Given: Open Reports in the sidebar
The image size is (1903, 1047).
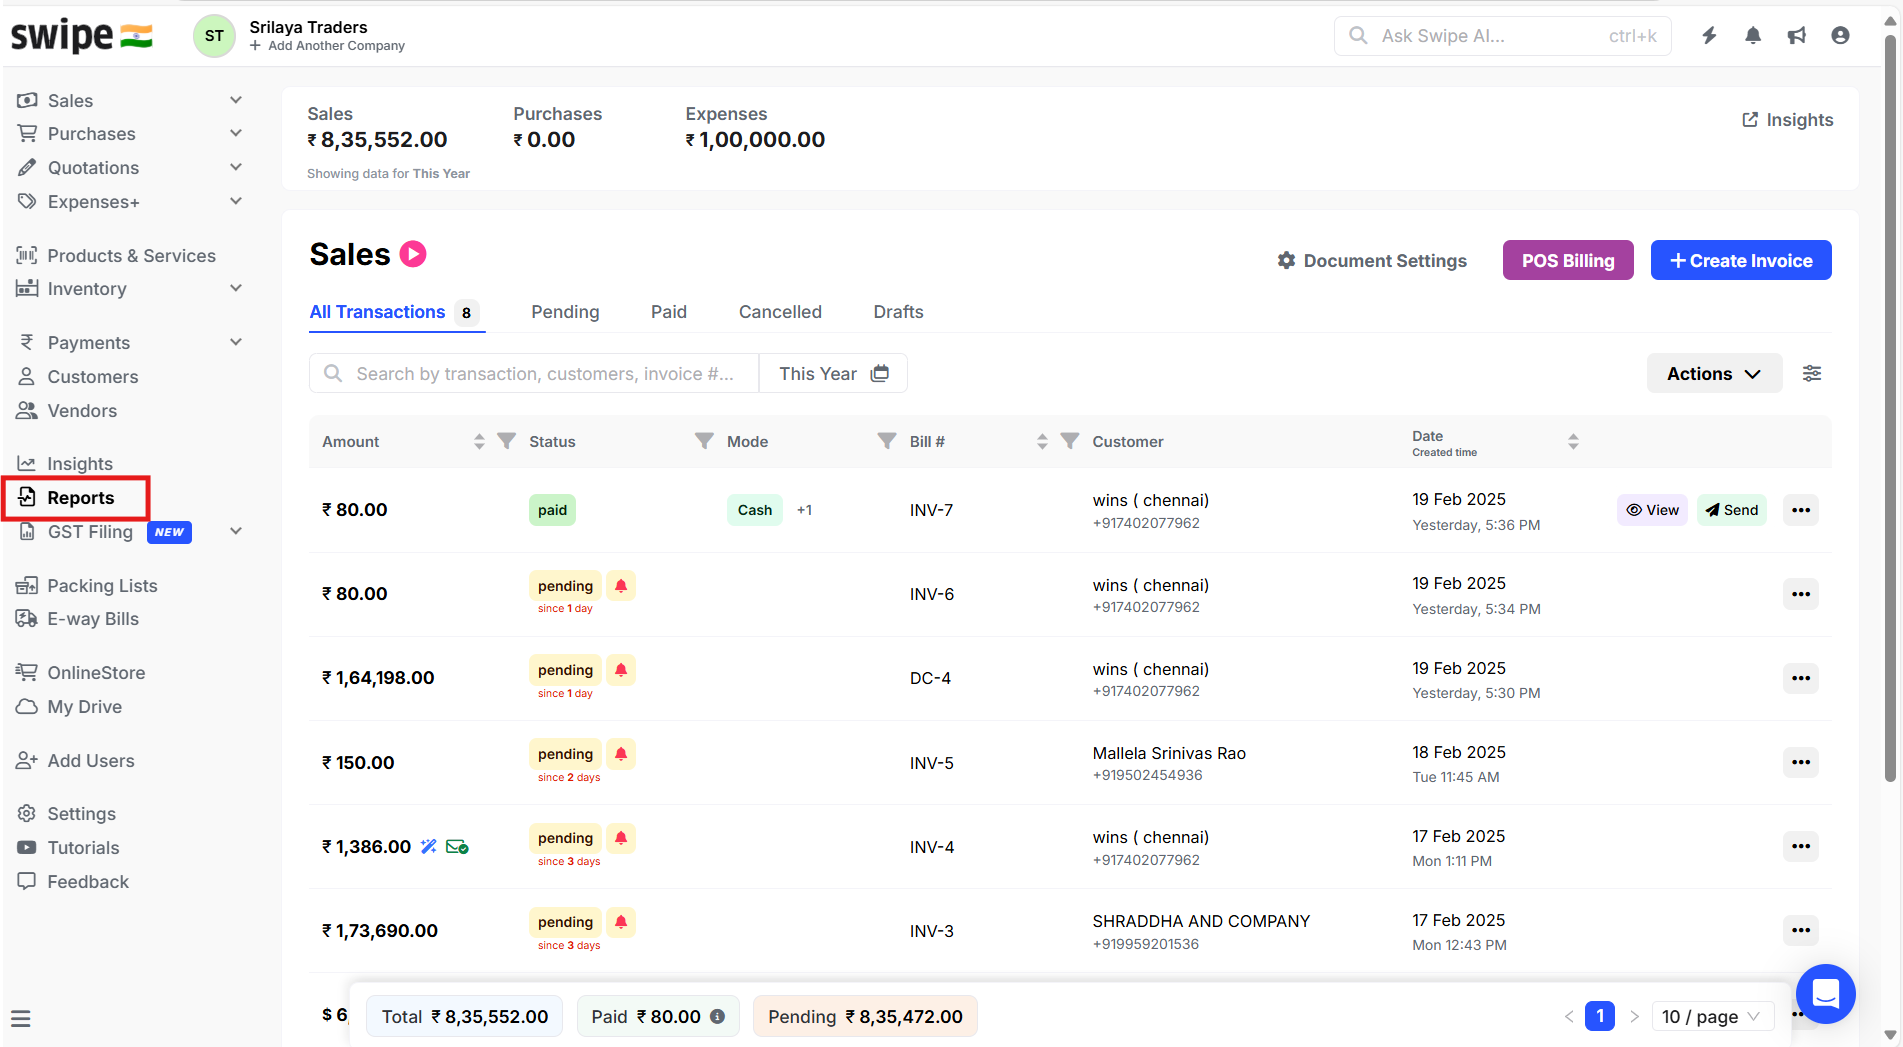Looking at the screenshot, I should (80, 498).
